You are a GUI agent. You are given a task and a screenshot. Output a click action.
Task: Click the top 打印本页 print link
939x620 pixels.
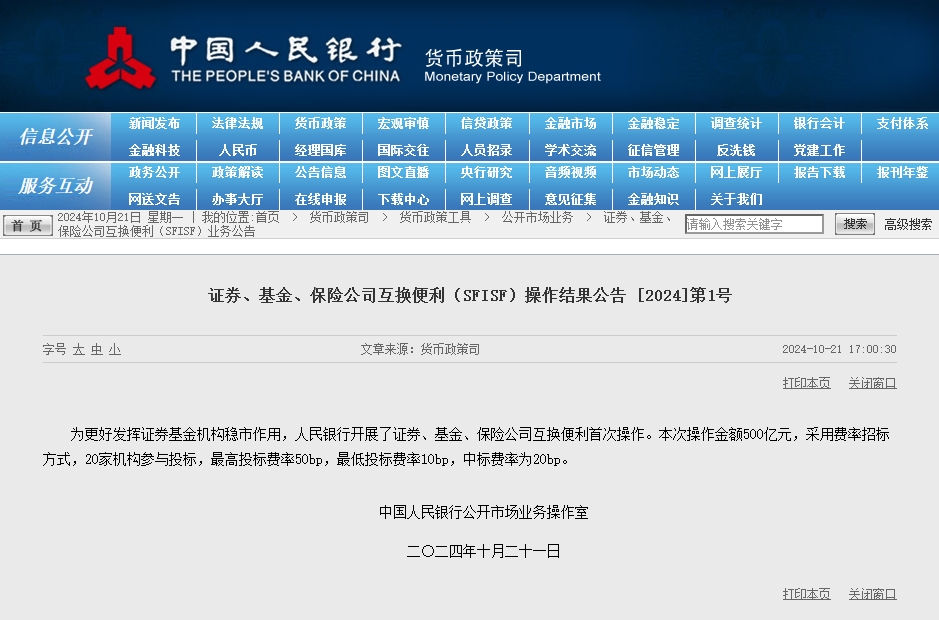click(806, 383)
